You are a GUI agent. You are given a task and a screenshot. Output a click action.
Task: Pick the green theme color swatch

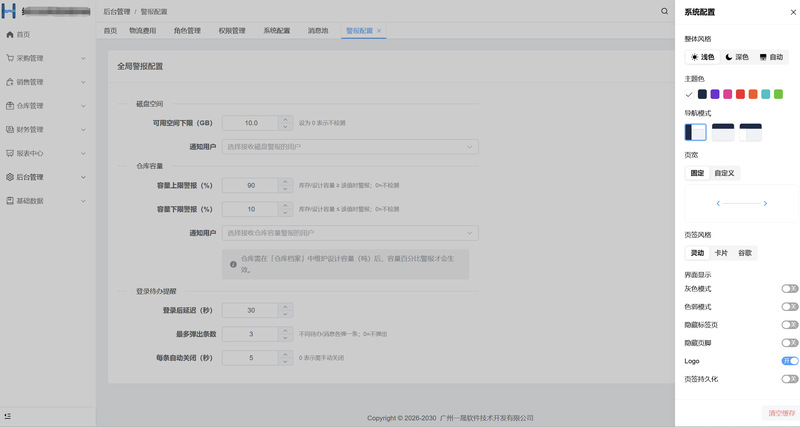pos(779,94)
